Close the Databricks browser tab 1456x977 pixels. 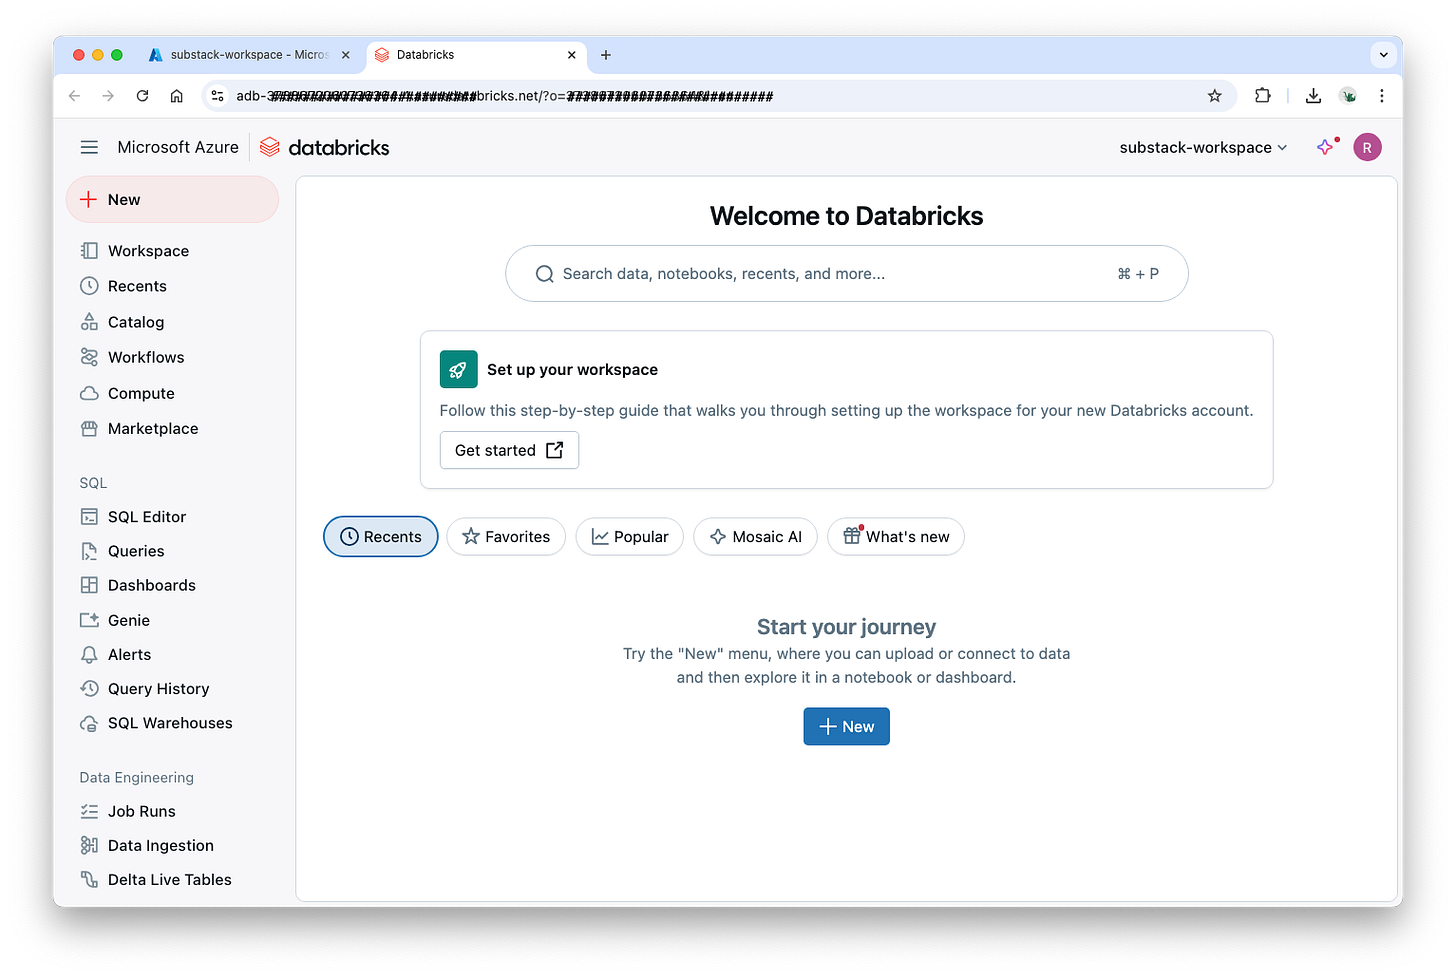pos(572,55)
